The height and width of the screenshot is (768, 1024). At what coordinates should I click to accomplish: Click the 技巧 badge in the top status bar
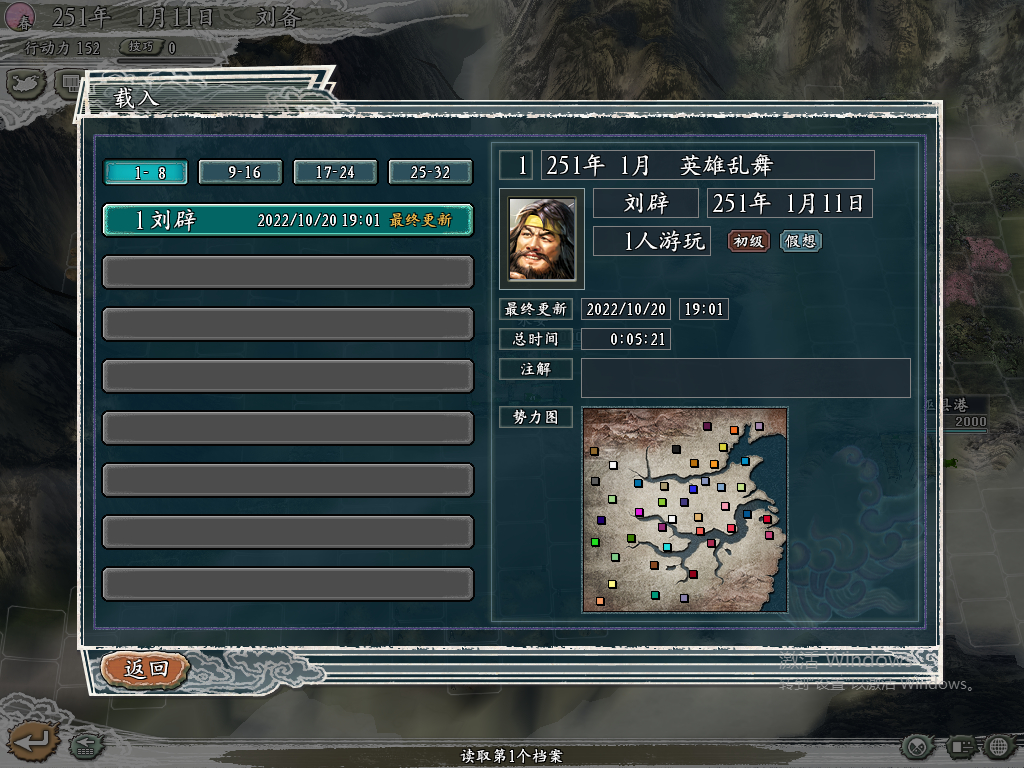click(141, 47)
